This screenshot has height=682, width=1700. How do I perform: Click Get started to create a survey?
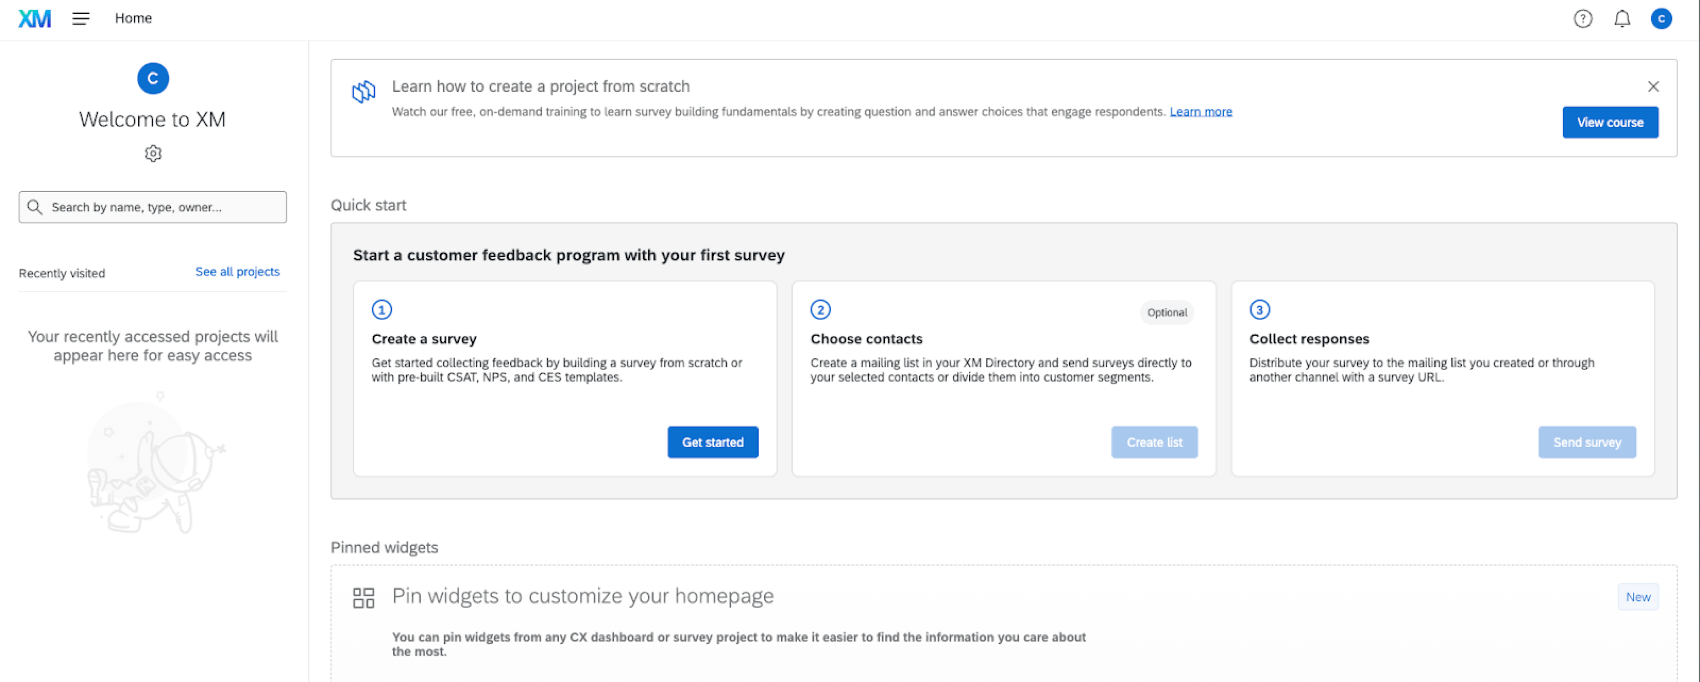tap(713, 442)
